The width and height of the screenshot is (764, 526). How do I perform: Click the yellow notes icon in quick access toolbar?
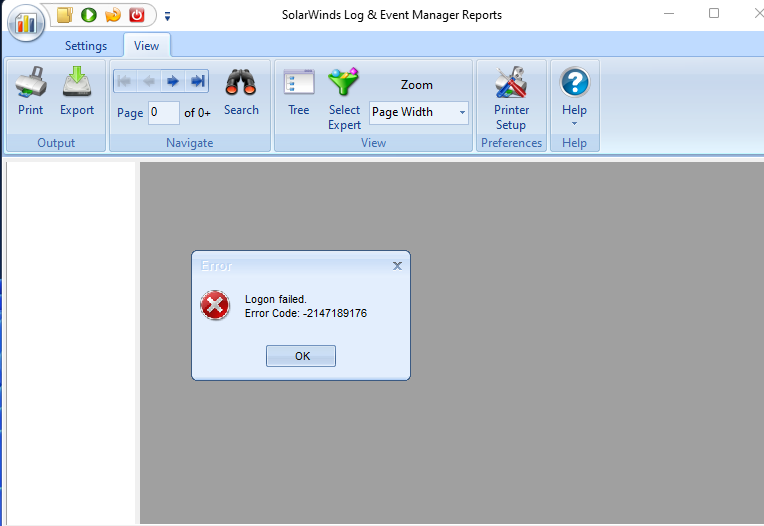(65, 15)
